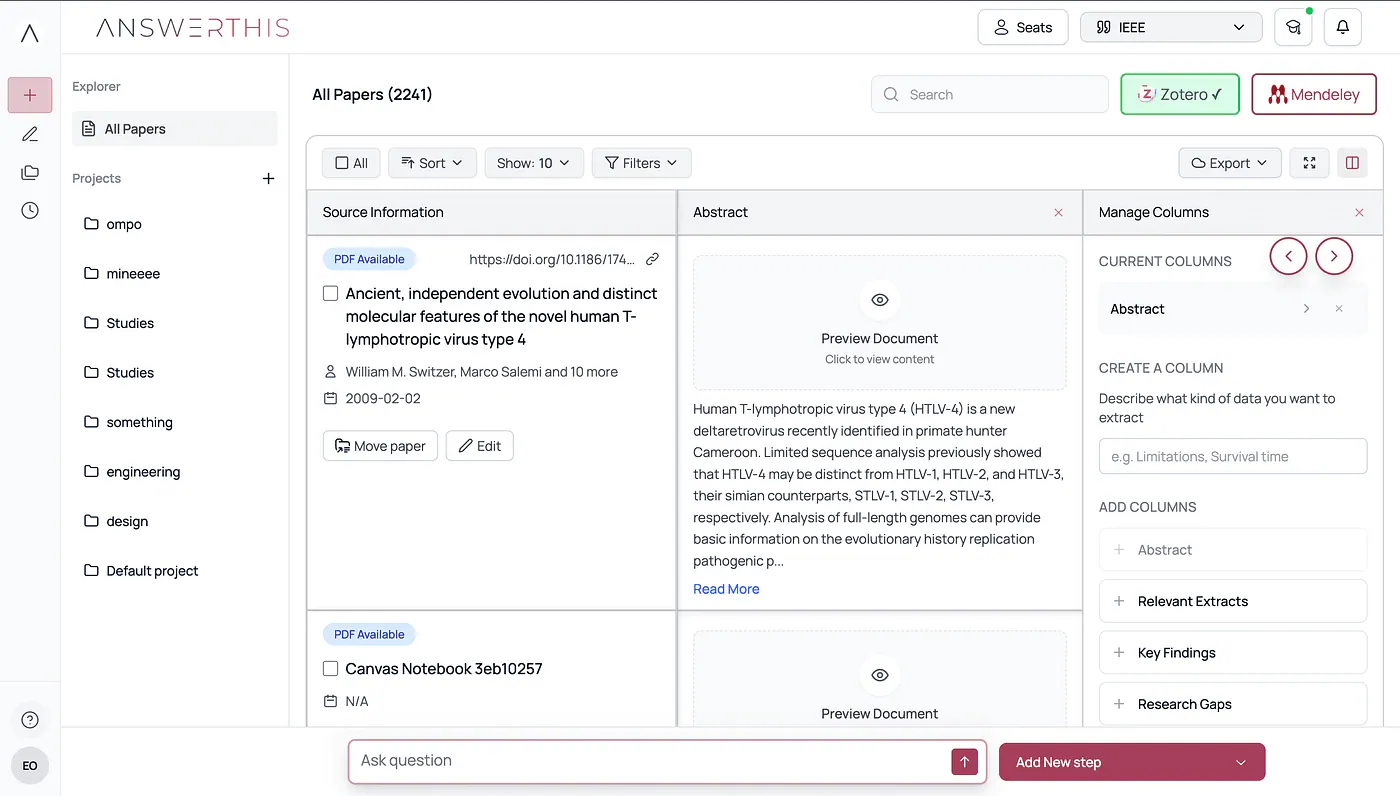Open the Filters dropdown
Viewport: 1400px width, 796px height.
[641, 163]
